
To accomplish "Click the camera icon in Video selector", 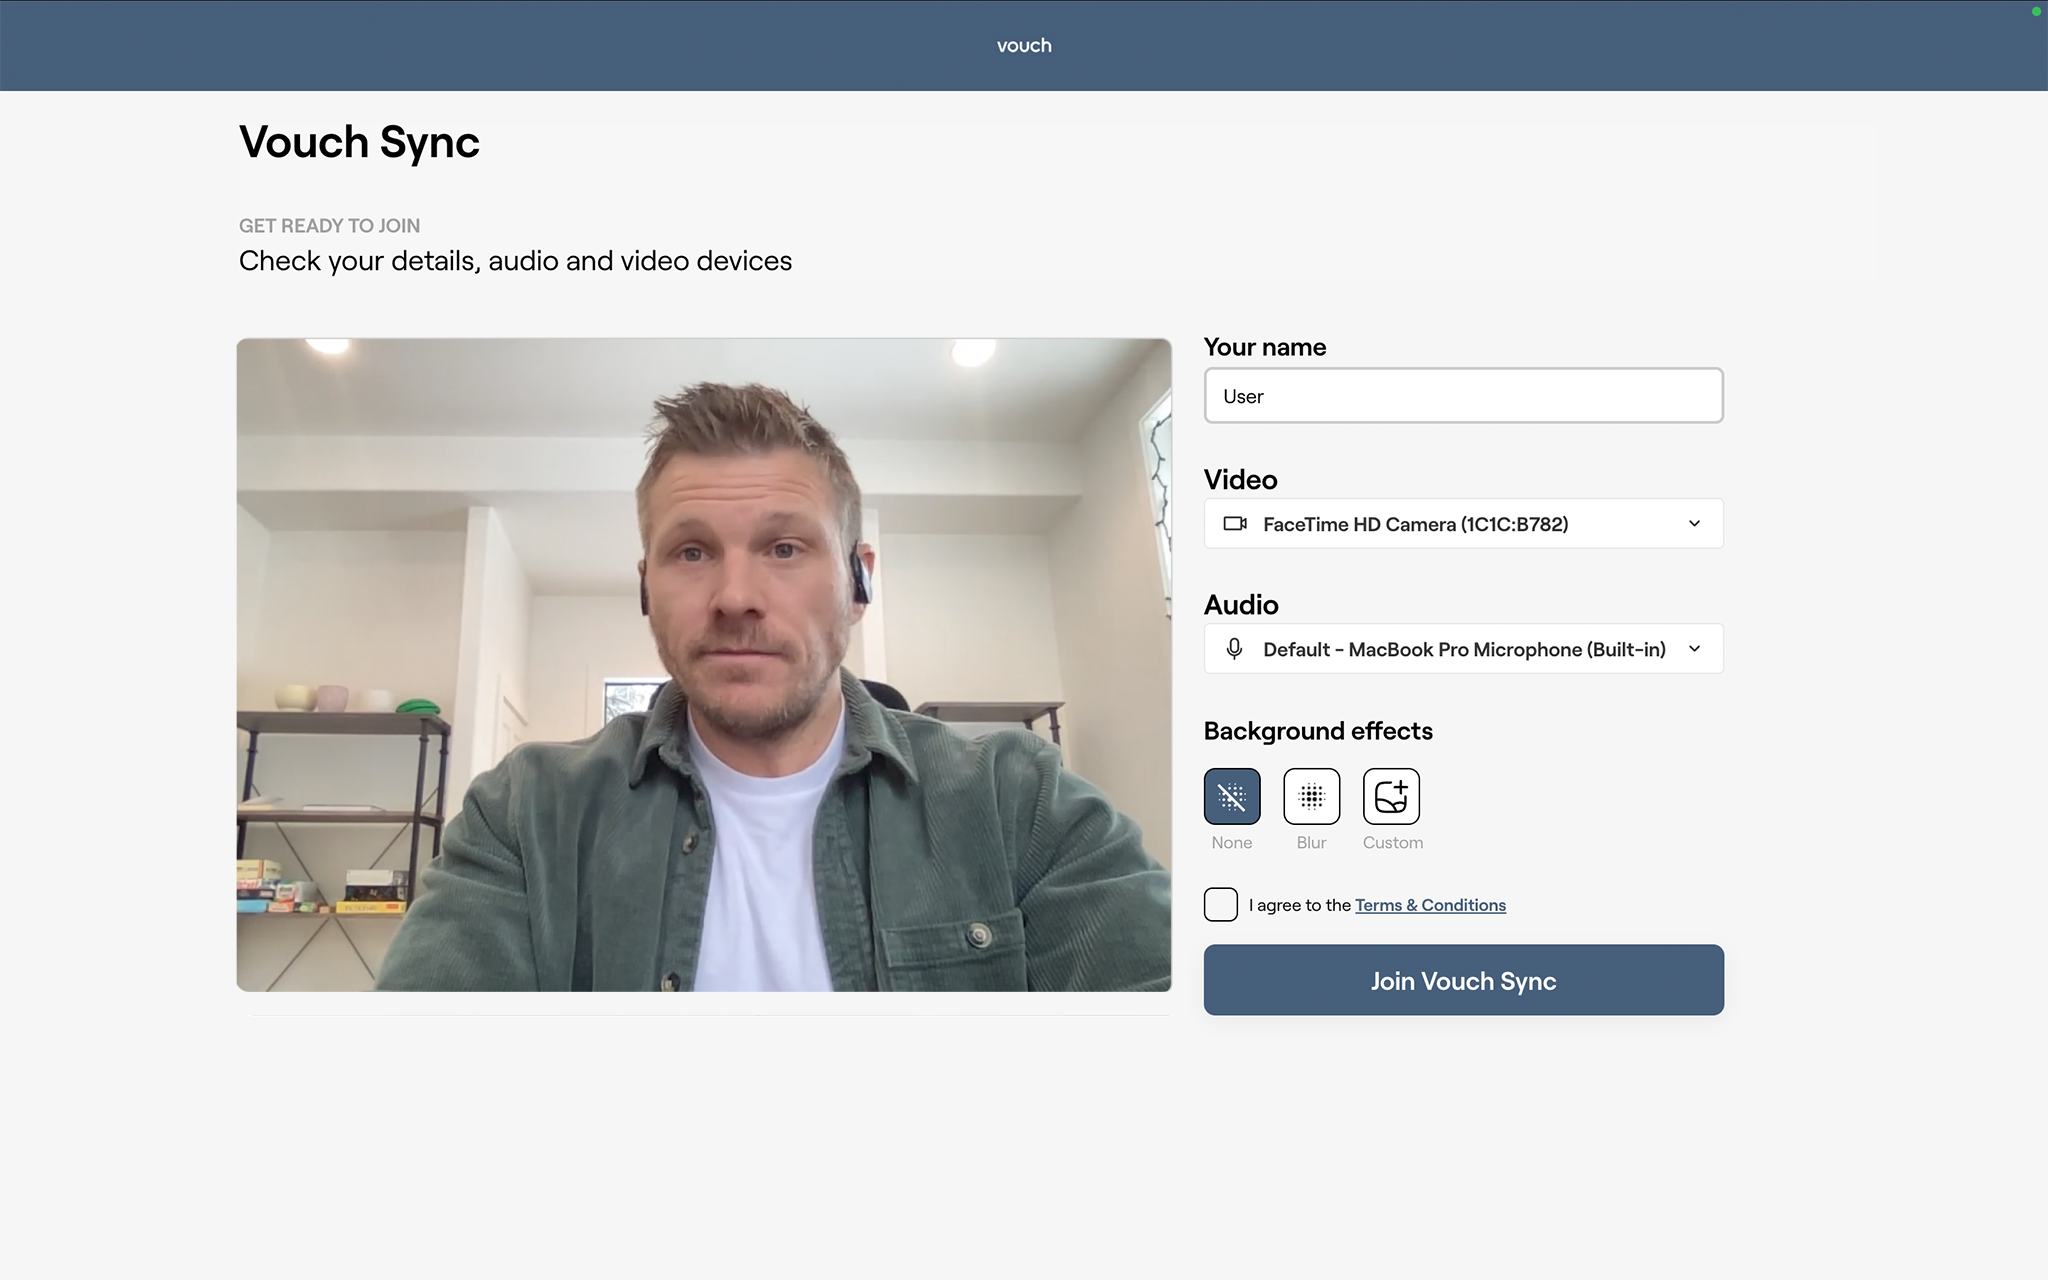I will [1235, 524].
